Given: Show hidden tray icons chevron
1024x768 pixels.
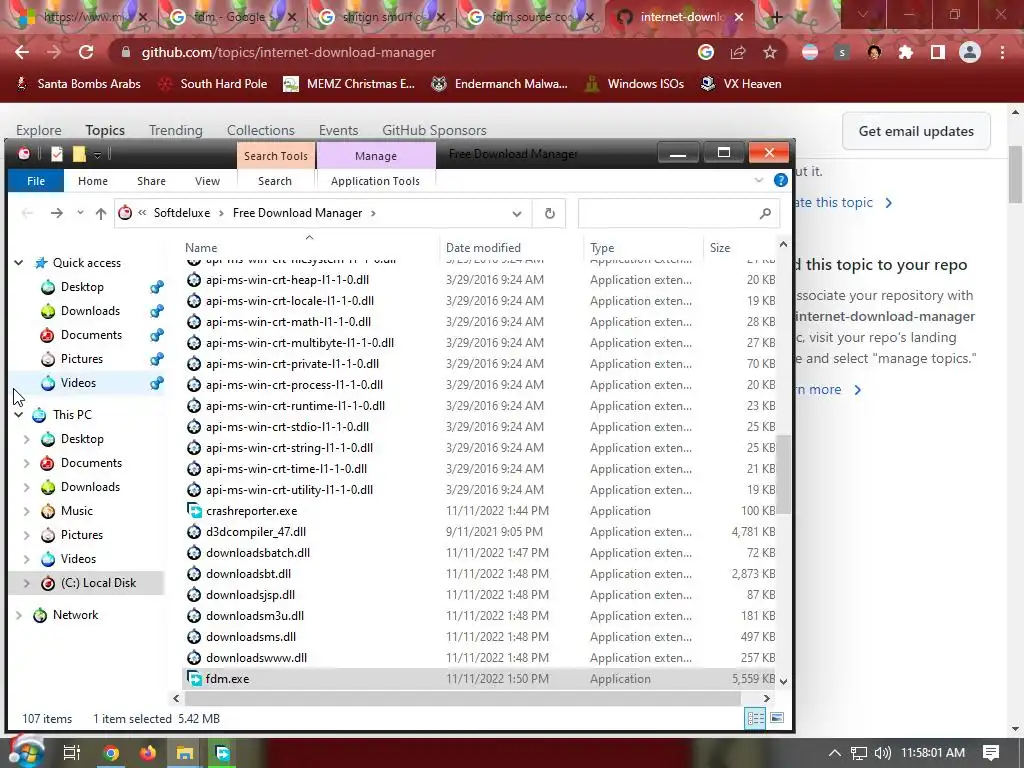Looking at the screenshot, I should click(x=835, y=753).
